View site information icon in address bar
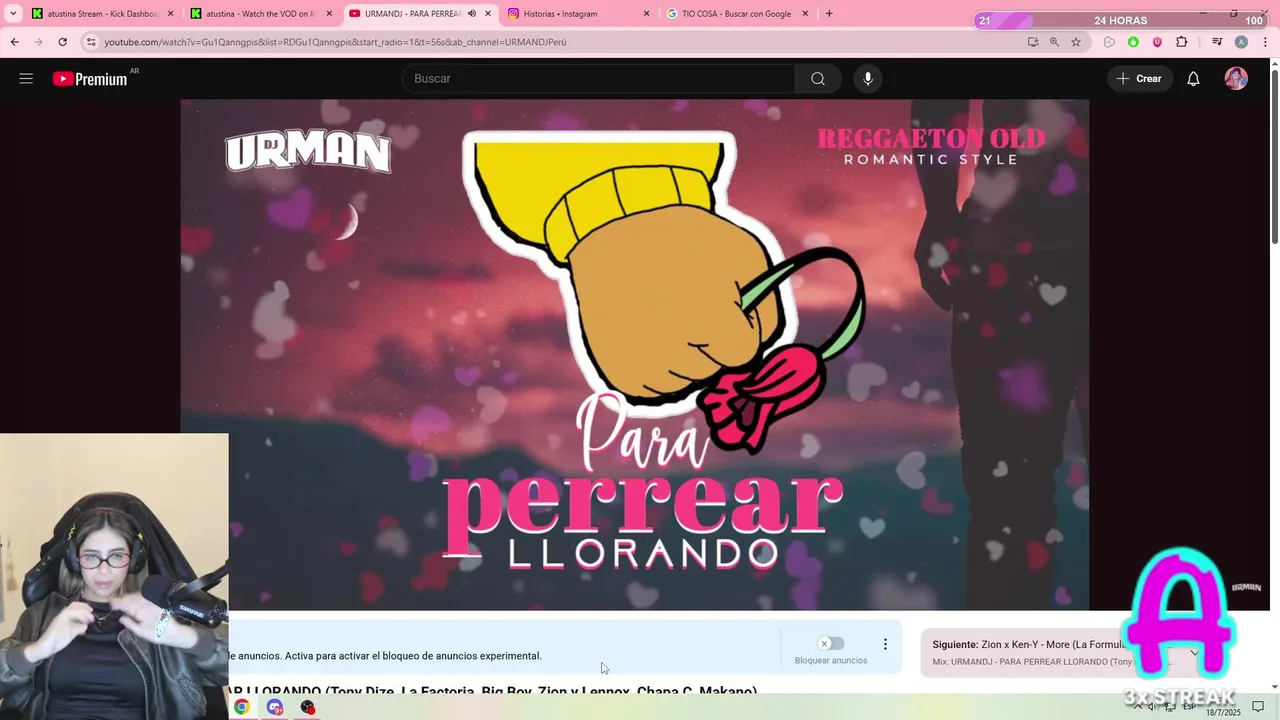This screenshot has width=1280, height=720. [91, 42]
